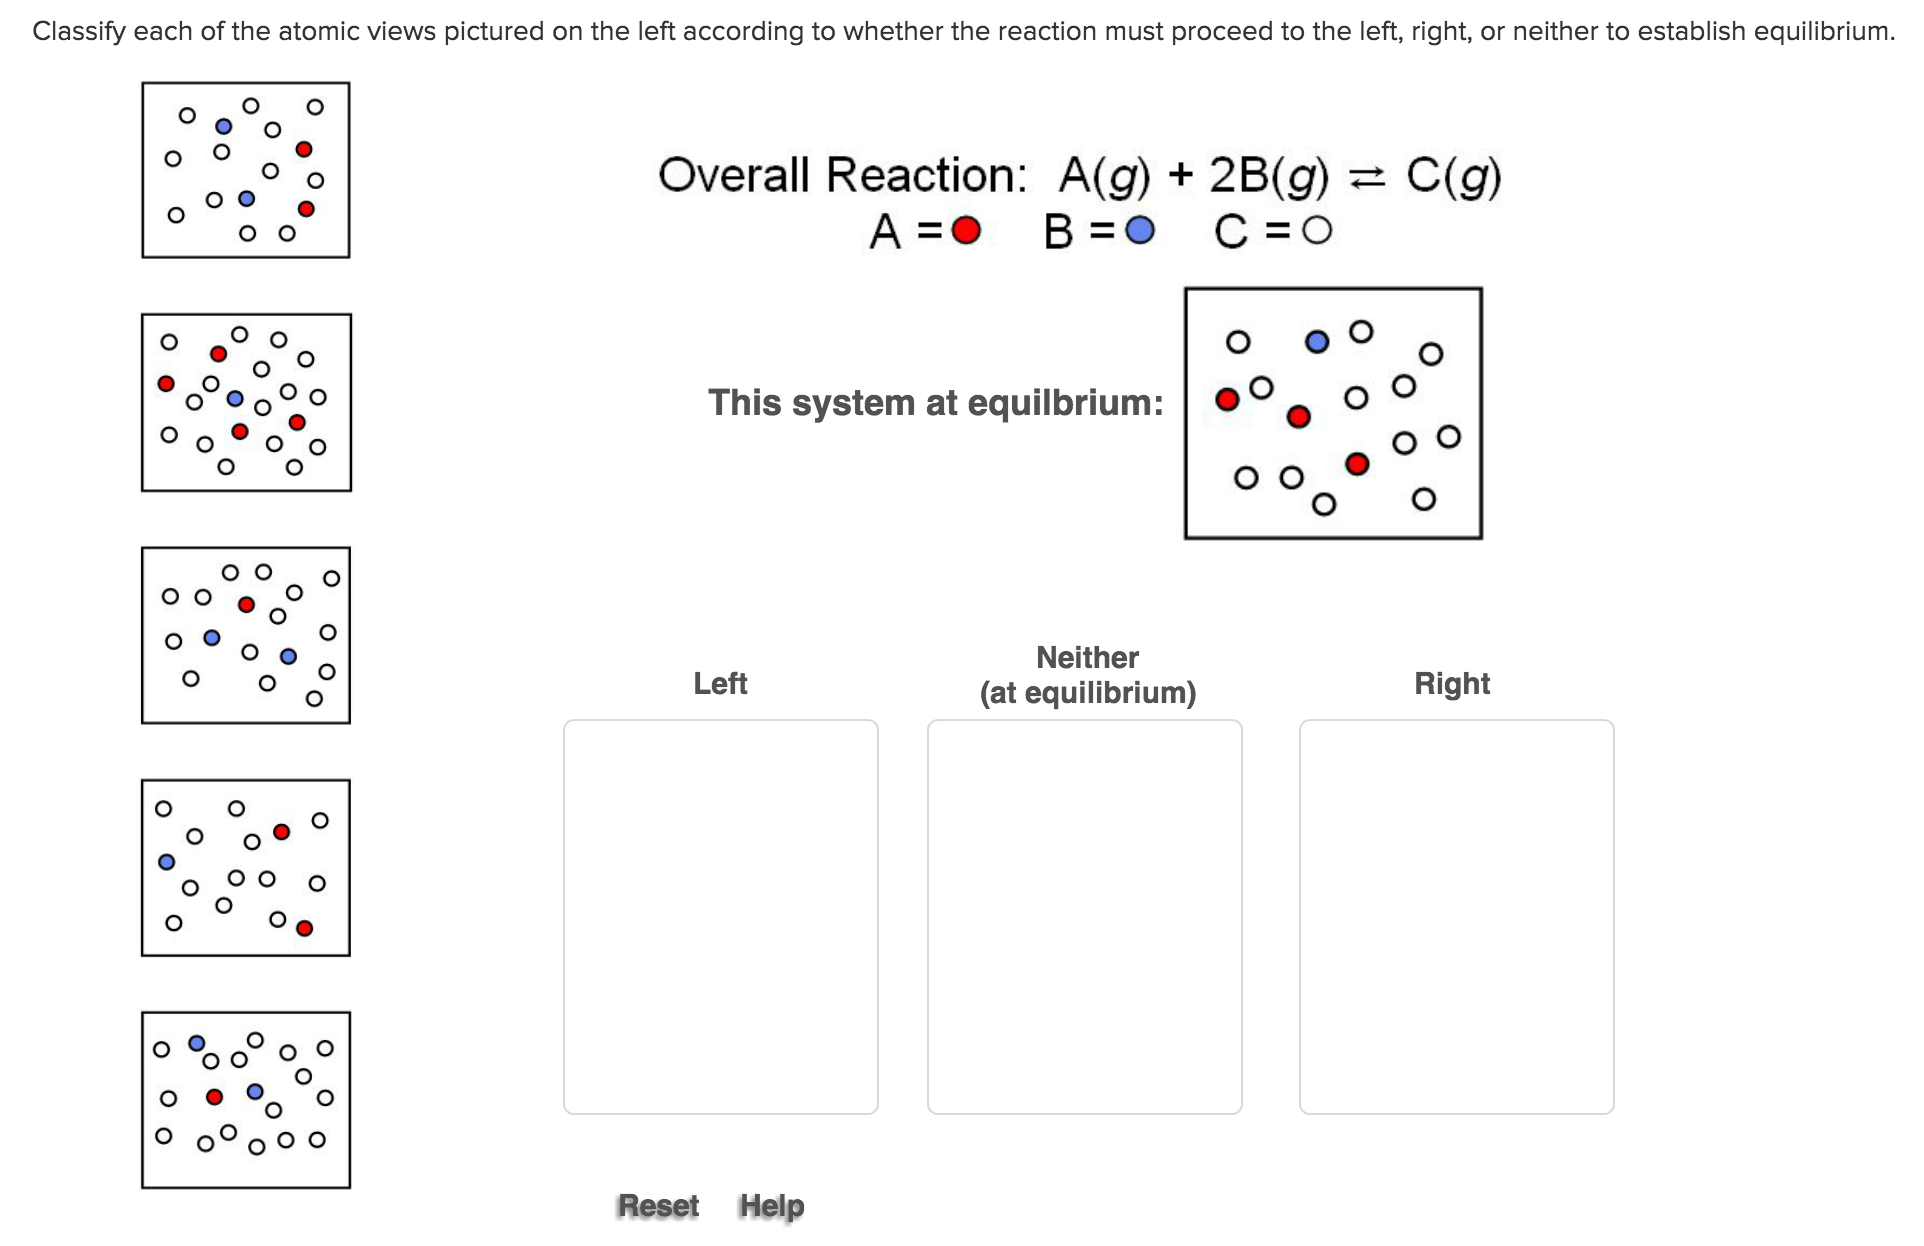1924x1246 pixels.
Task: Select the first atomic view thumbnail
Action: click(246, 168)
